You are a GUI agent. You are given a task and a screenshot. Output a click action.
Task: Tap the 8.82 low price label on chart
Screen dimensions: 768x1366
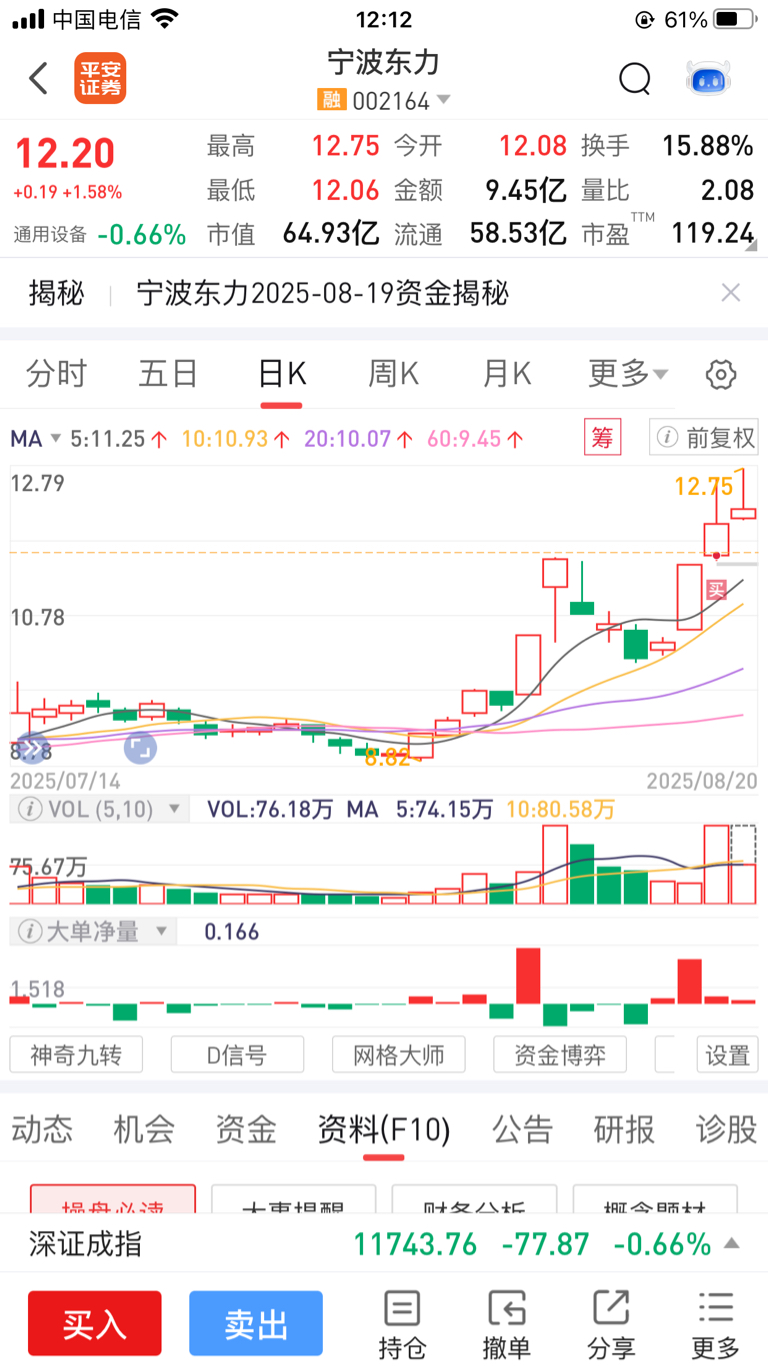388,757
